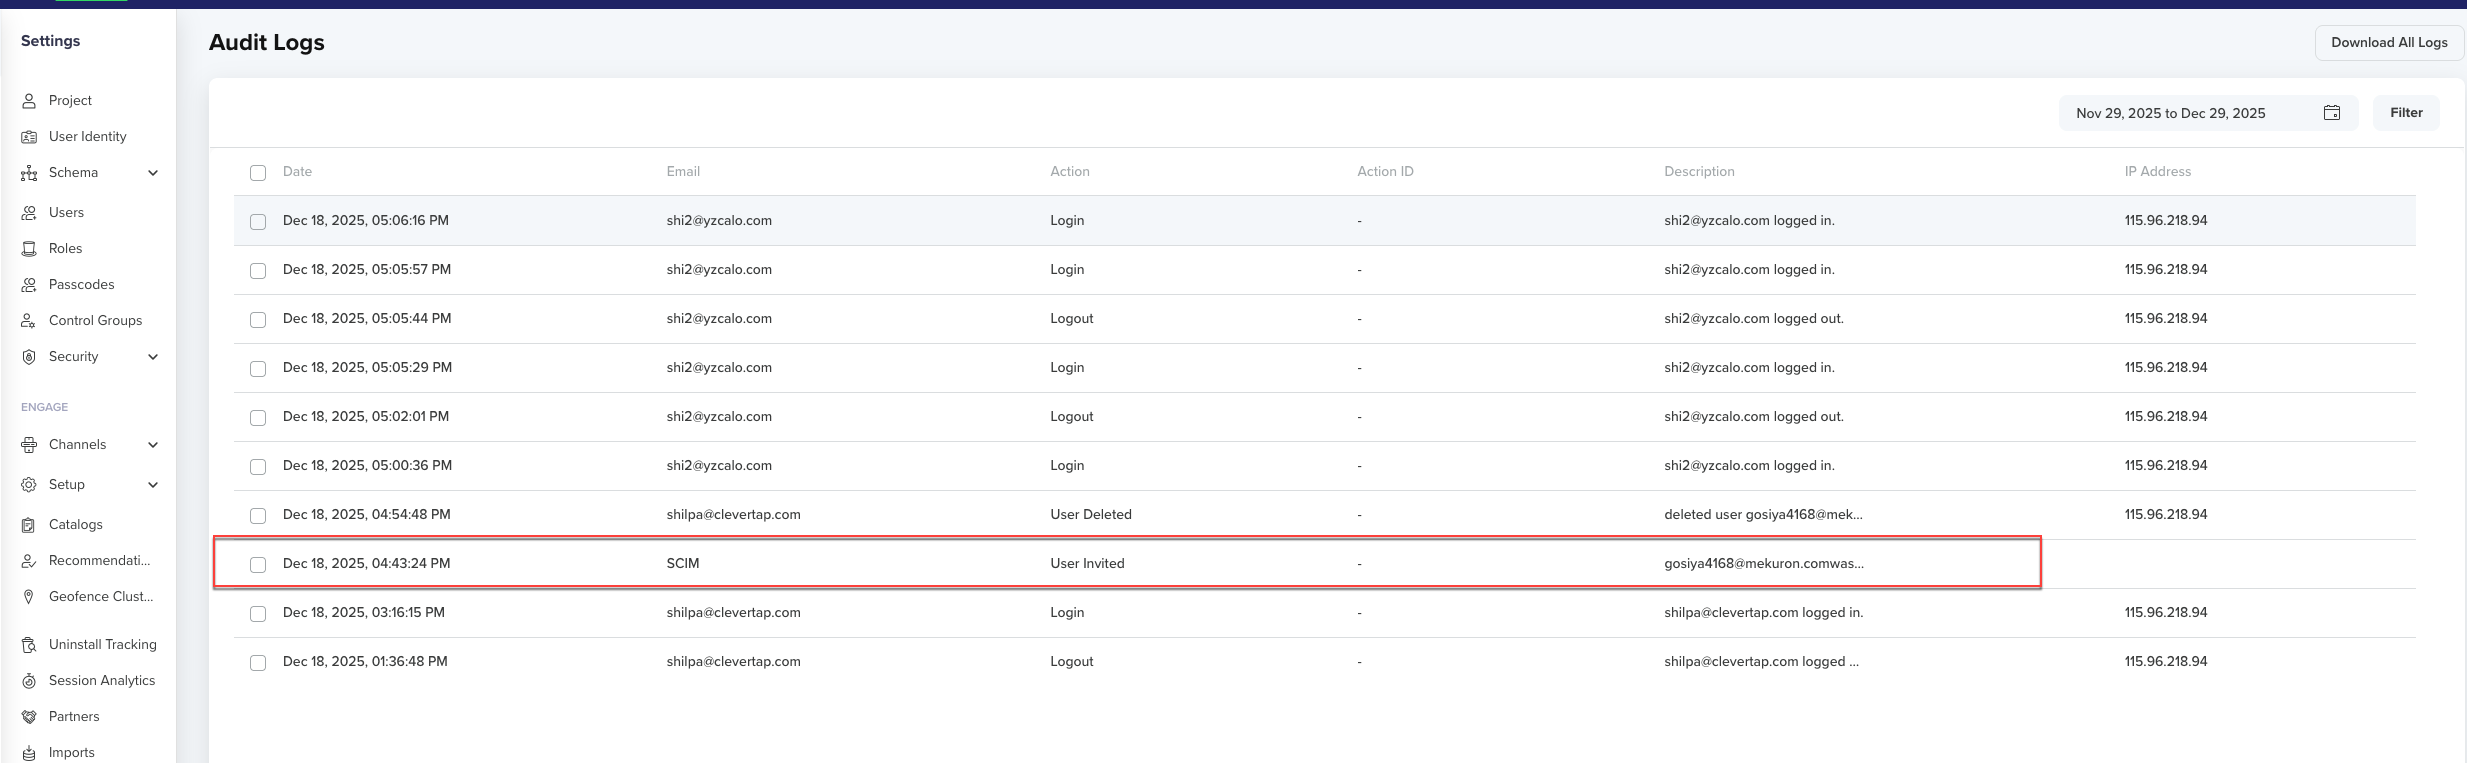Open Project settings page
This screenshot has height=763, width=2467.
[70, 101]
